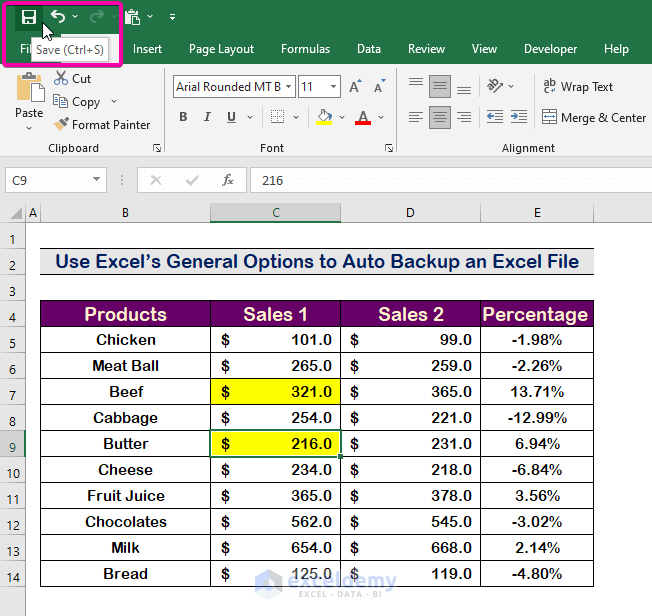Open the Formulas tab
Image resolution: width=652 pixels, height=616 pixels.
point(305,49)
